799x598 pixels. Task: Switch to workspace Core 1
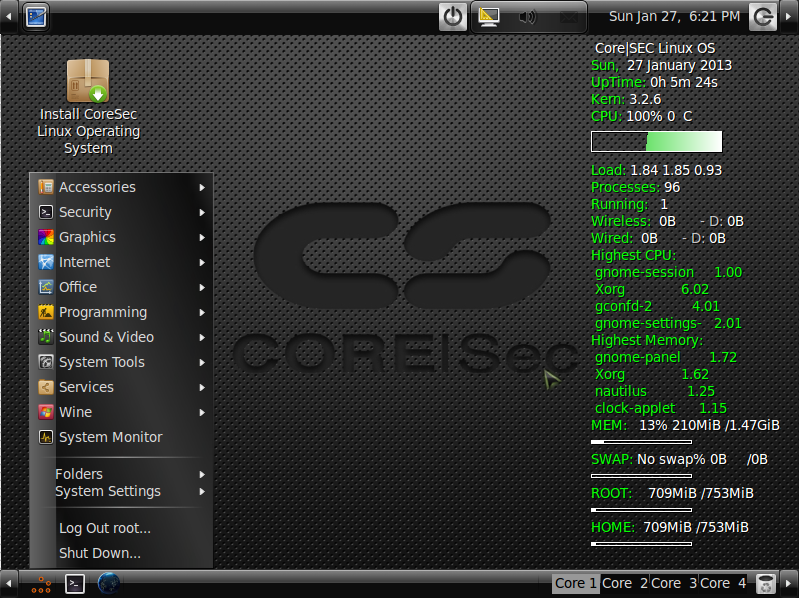[576, 583]
